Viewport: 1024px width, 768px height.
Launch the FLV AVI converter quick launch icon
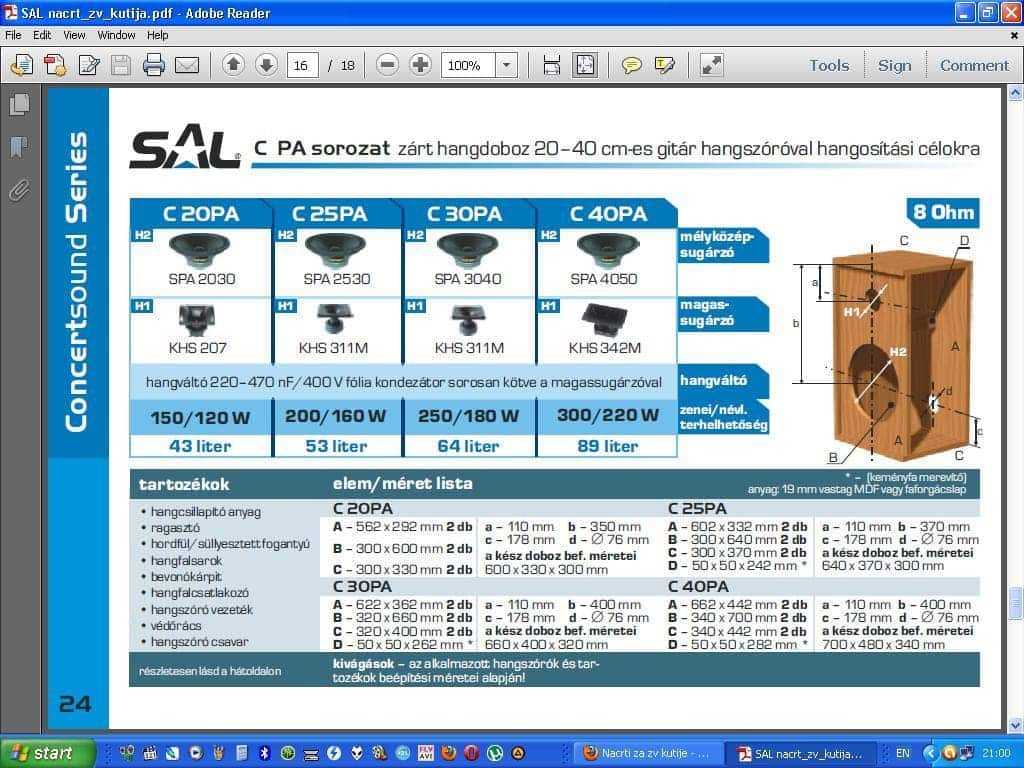click(x=426, y=753)
